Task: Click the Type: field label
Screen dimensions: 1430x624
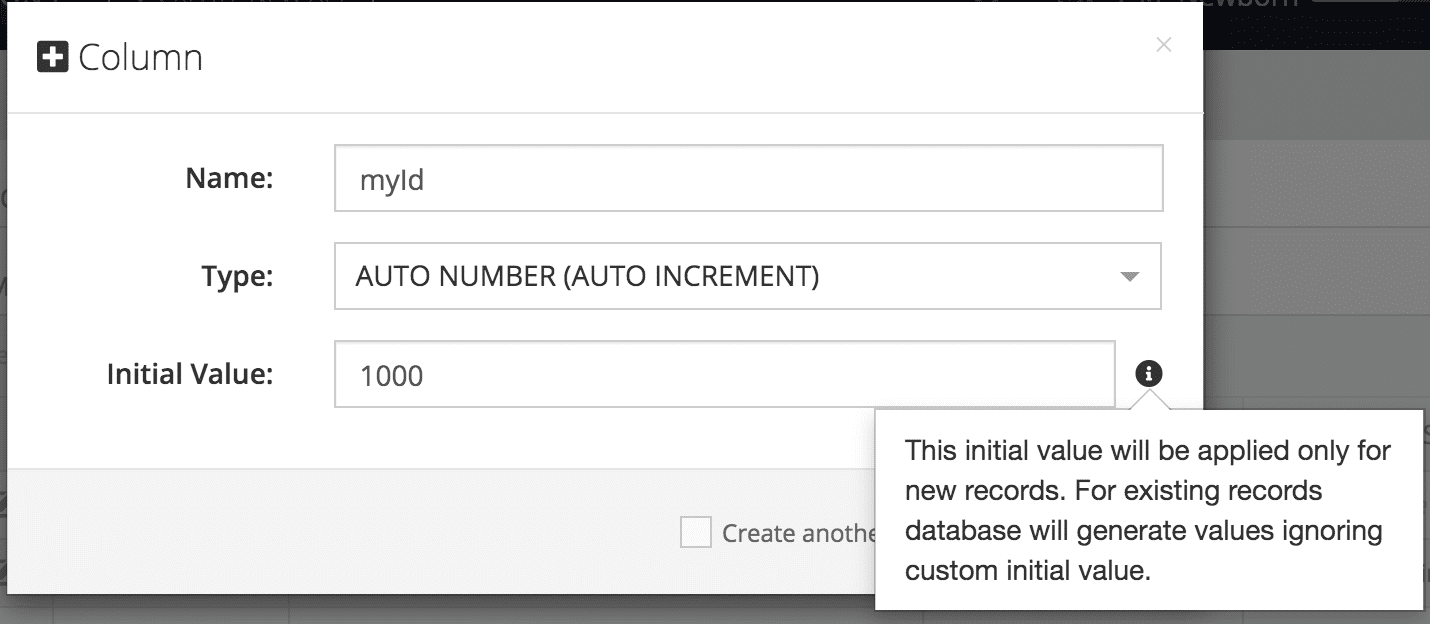Action: pos(237,276)
